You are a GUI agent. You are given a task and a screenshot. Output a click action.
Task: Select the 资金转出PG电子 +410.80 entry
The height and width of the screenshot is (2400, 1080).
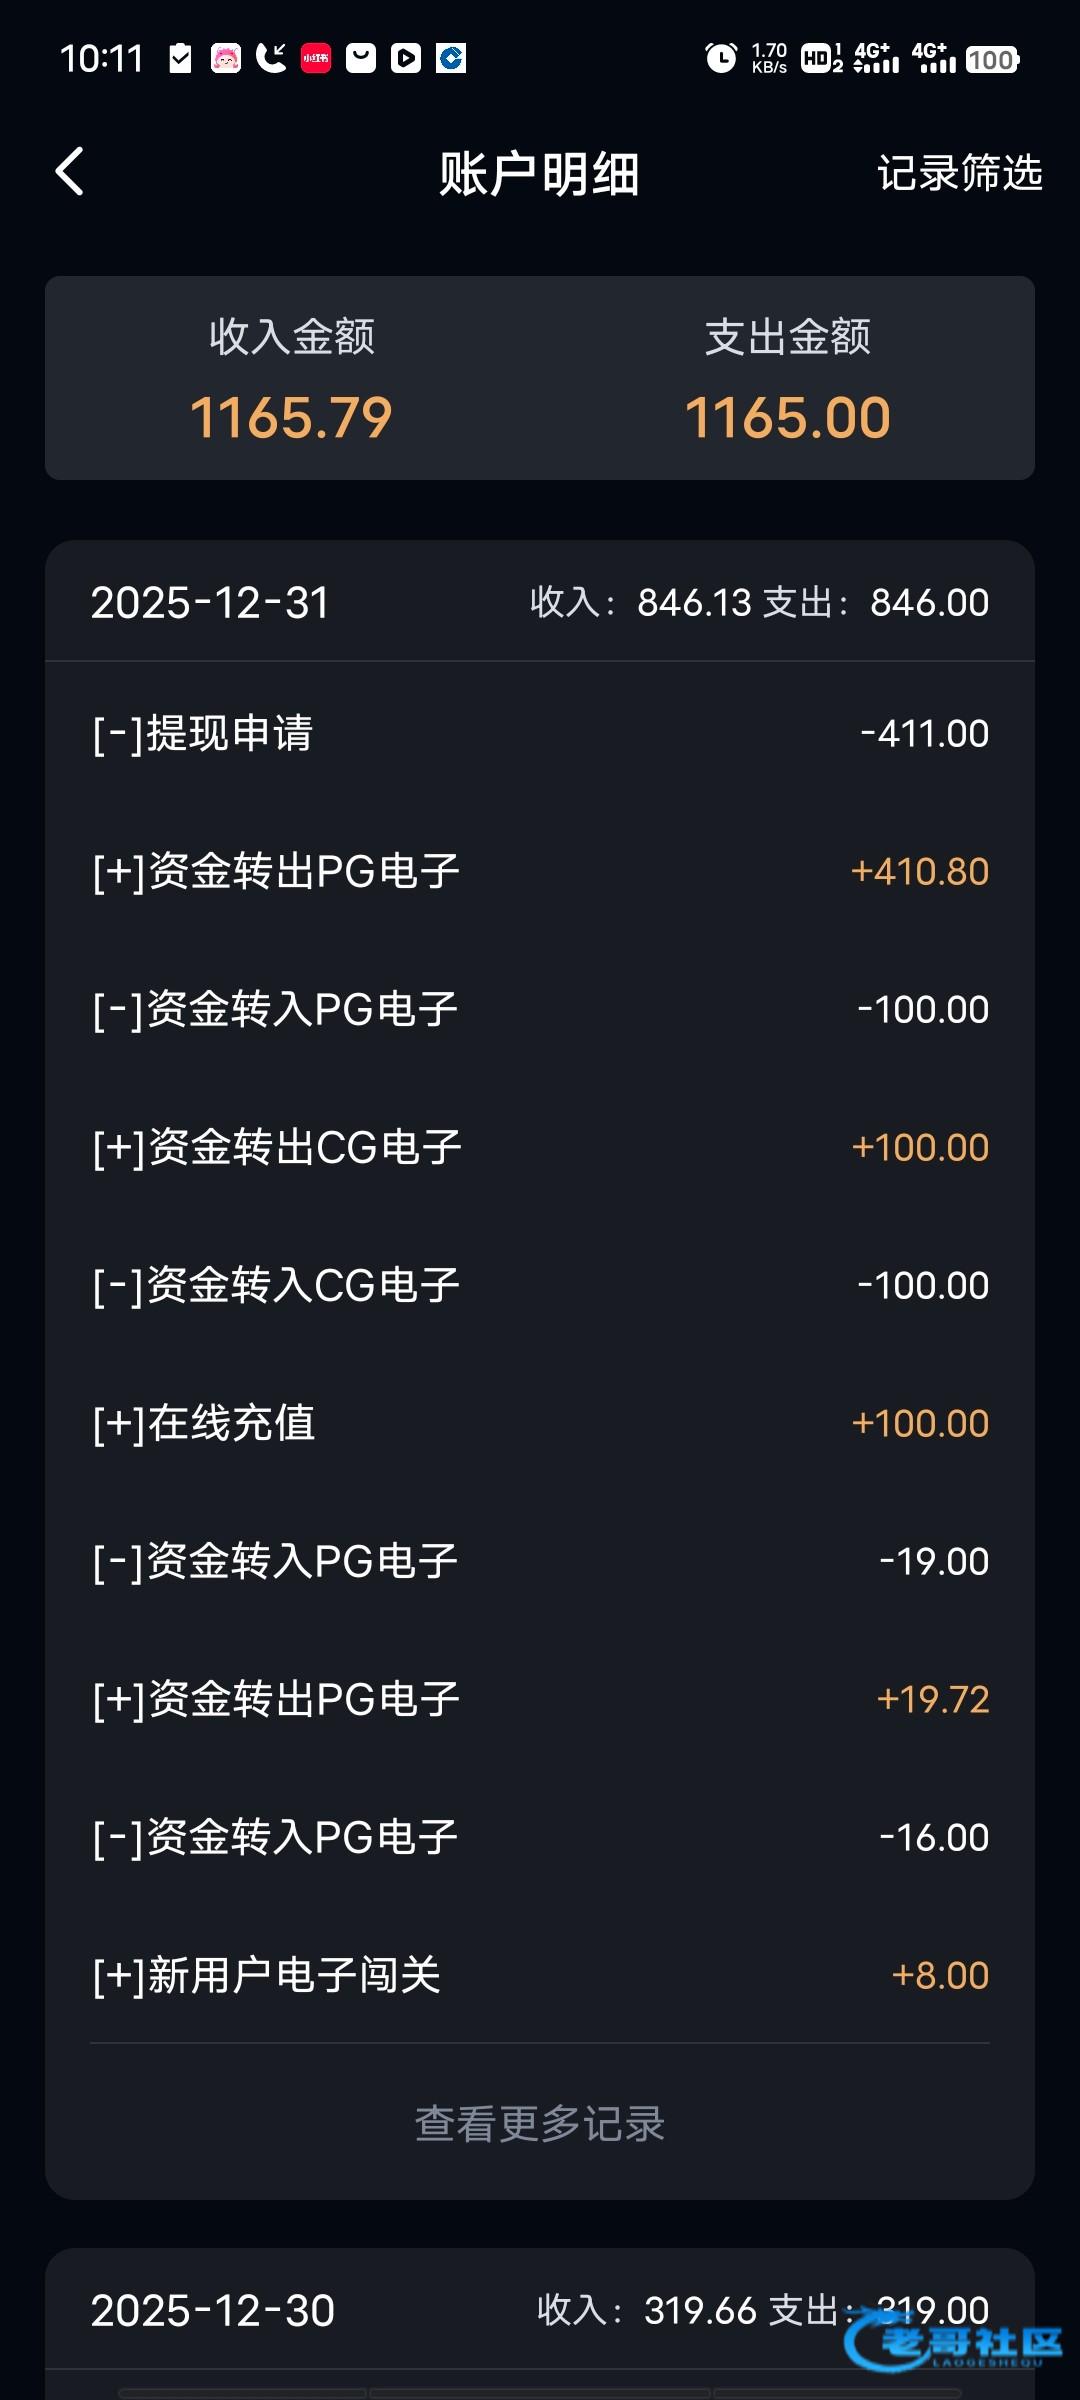click(540, 871)
